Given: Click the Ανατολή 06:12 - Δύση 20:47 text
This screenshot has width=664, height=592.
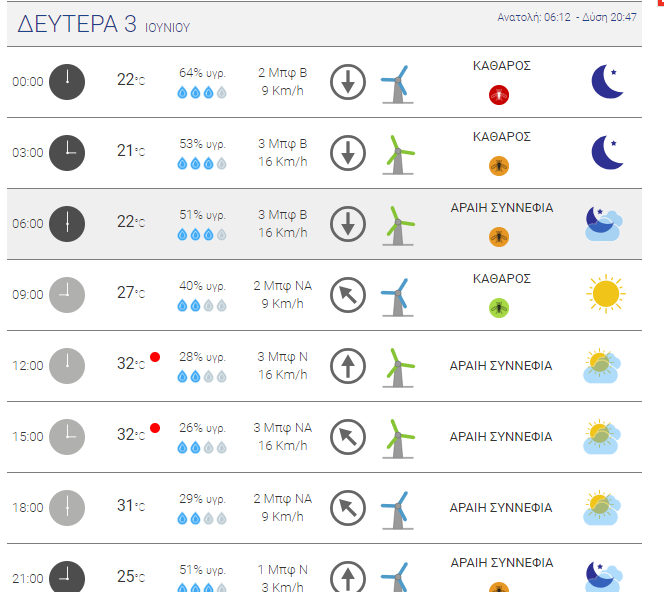Looking at the screenshot, I should (567, 17).
